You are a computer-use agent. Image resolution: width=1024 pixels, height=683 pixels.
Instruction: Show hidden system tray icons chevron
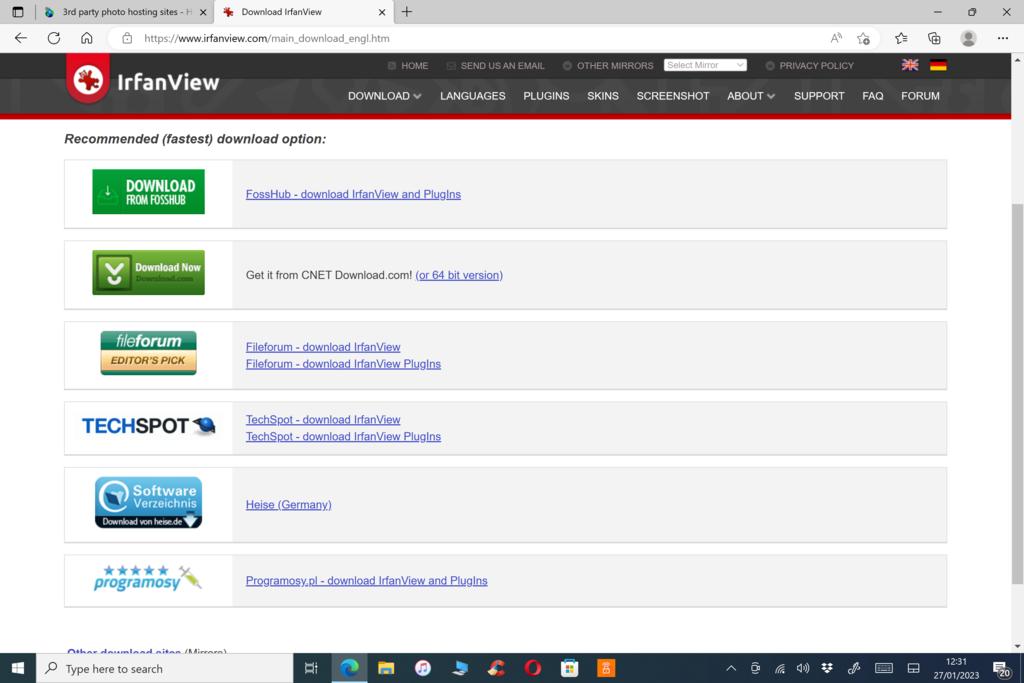(x=731, y=668)
